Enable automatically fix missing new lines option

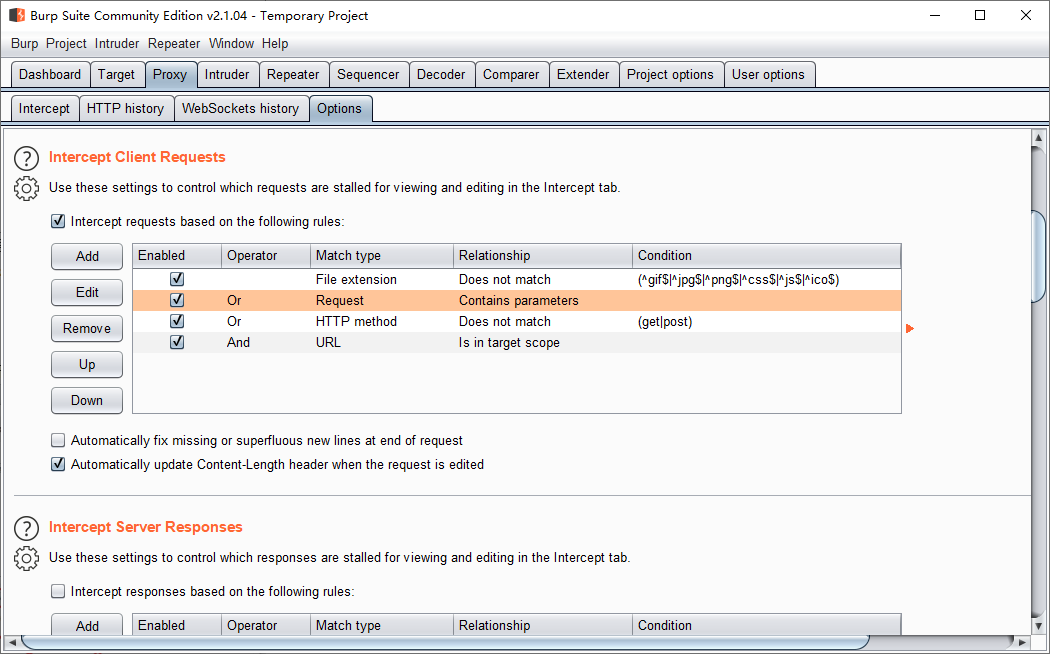pyautogui.click(x=58, y=440)
